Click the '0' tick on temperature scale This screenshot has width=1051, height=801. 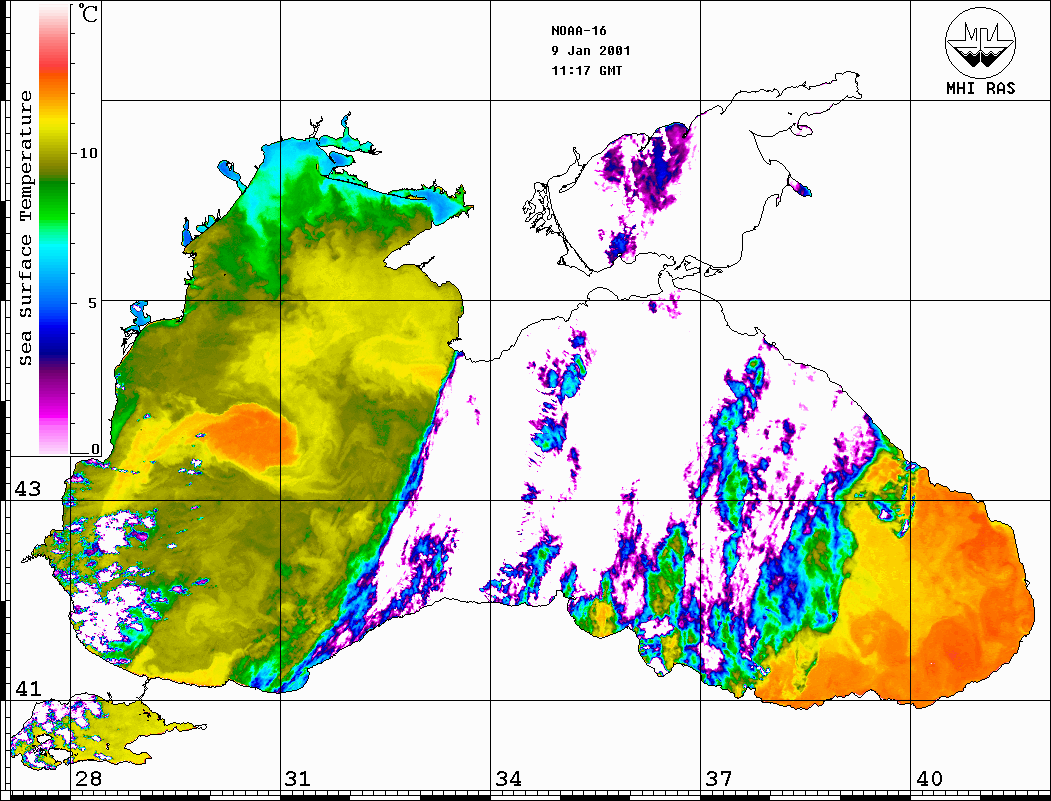pyautogui.click(x=95, y=448)
